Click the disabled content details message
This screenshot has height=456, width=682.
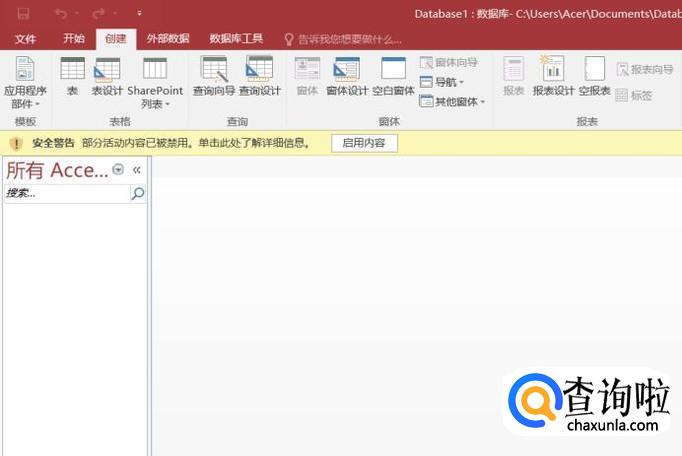pyautogui.click(x=197, y=143)
